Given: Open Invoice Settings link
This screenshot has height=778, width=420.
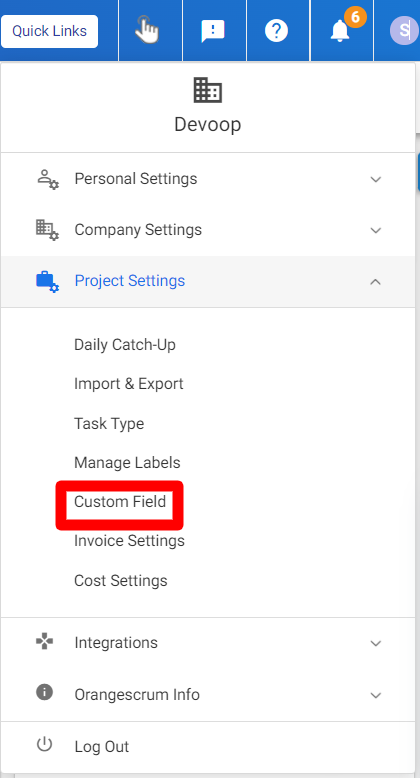Looking at the screenshot, I should [x=129, y=541].
